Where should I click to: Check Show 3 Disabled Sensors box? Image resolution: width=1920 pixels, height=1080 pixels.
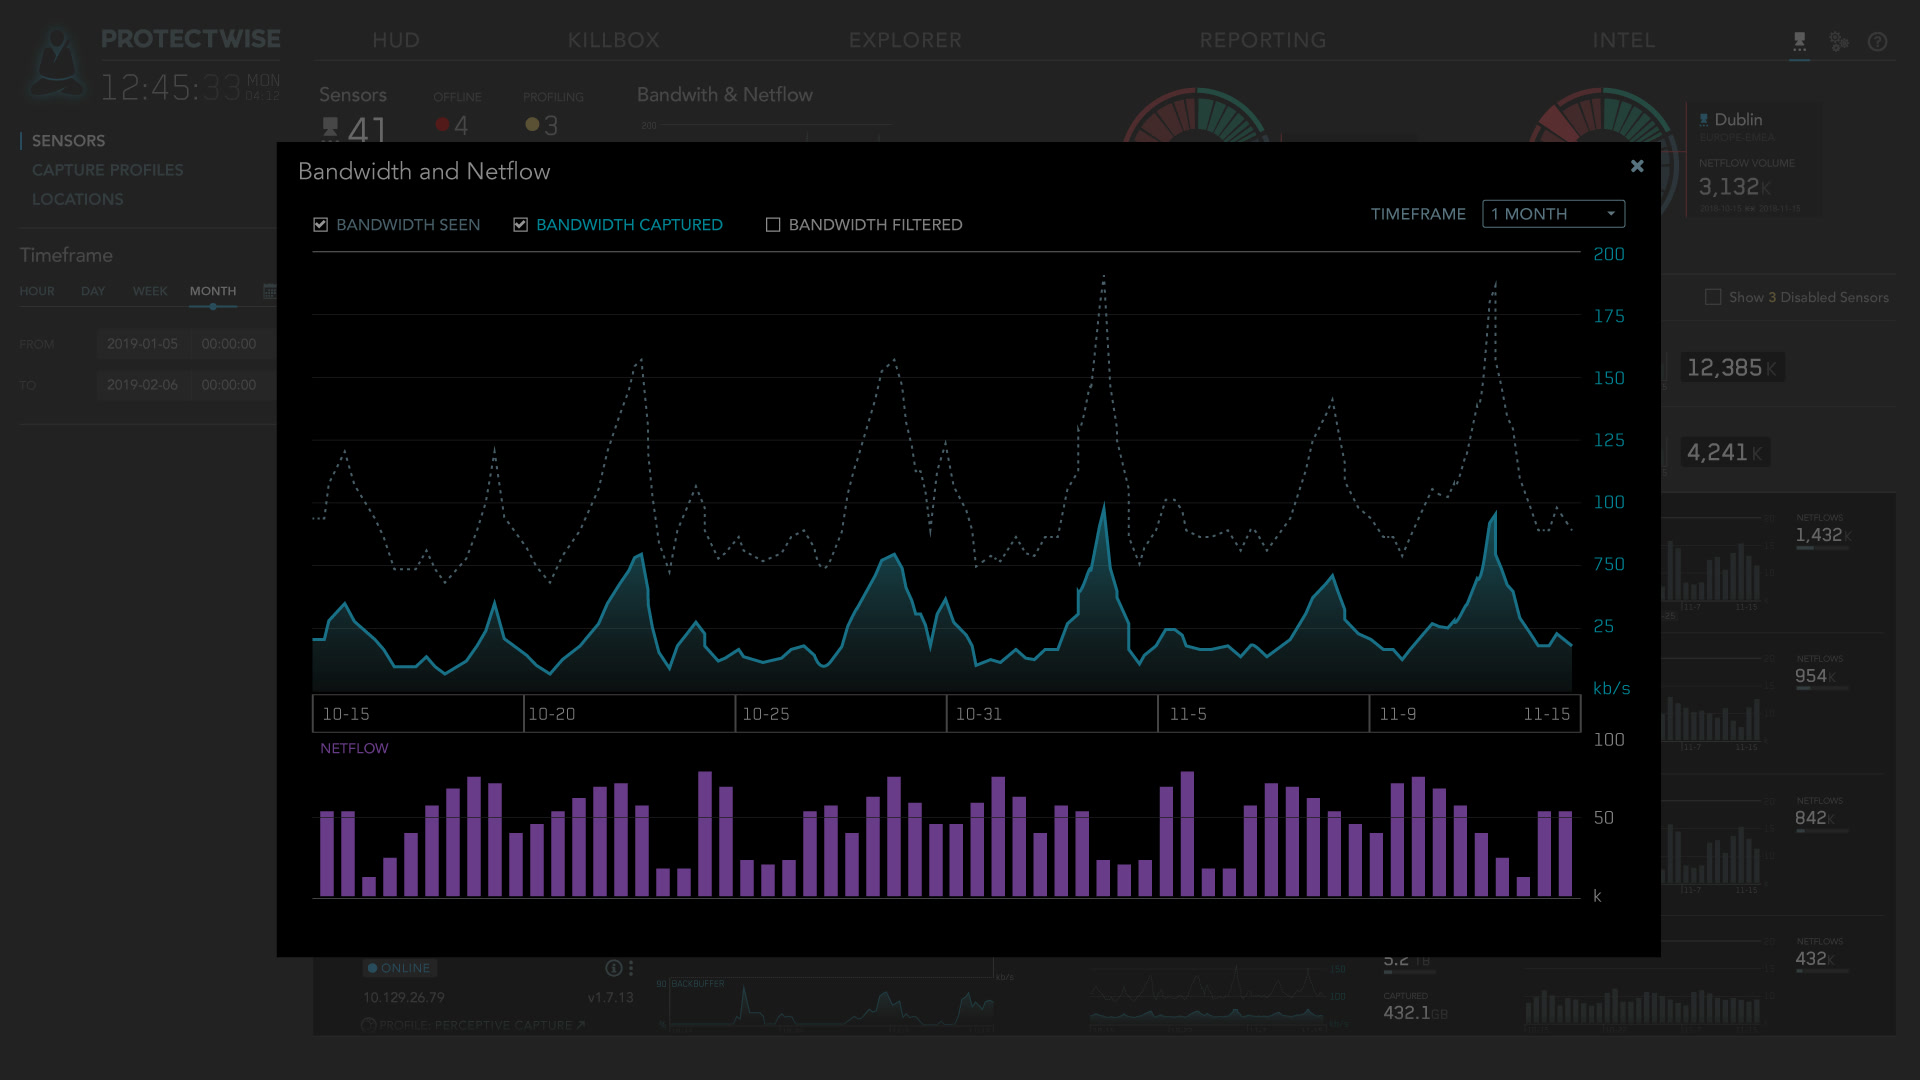coord(1713,297)
